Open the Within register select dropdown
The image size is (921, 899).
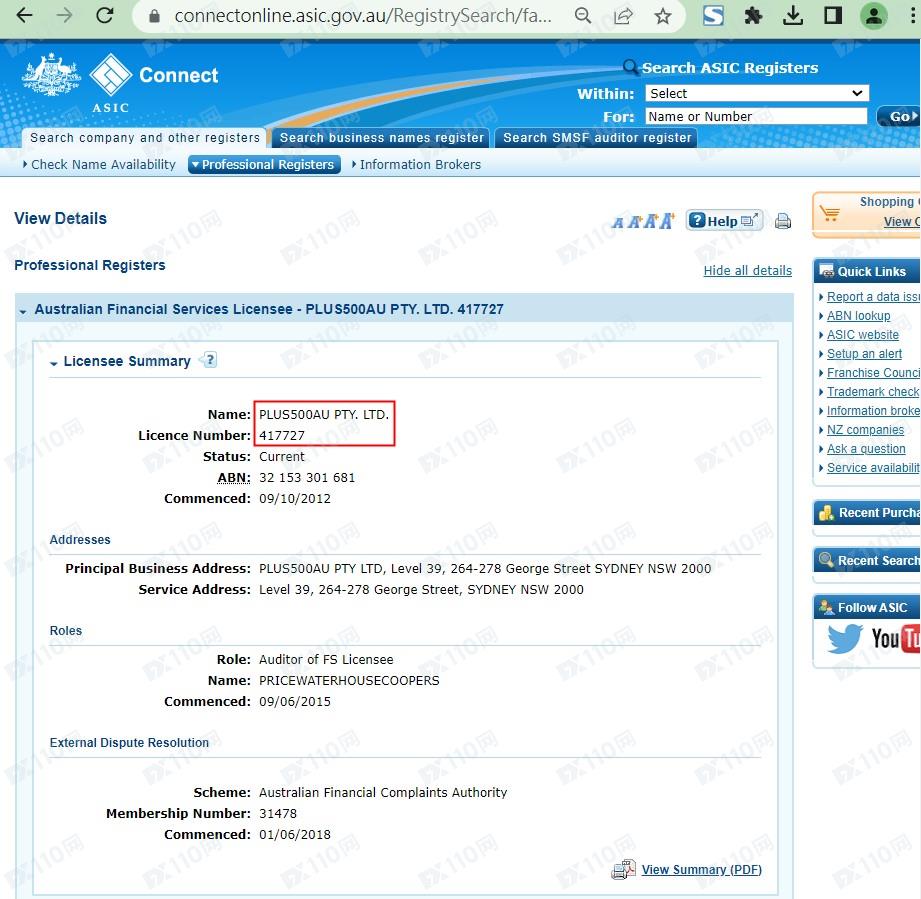757,93
